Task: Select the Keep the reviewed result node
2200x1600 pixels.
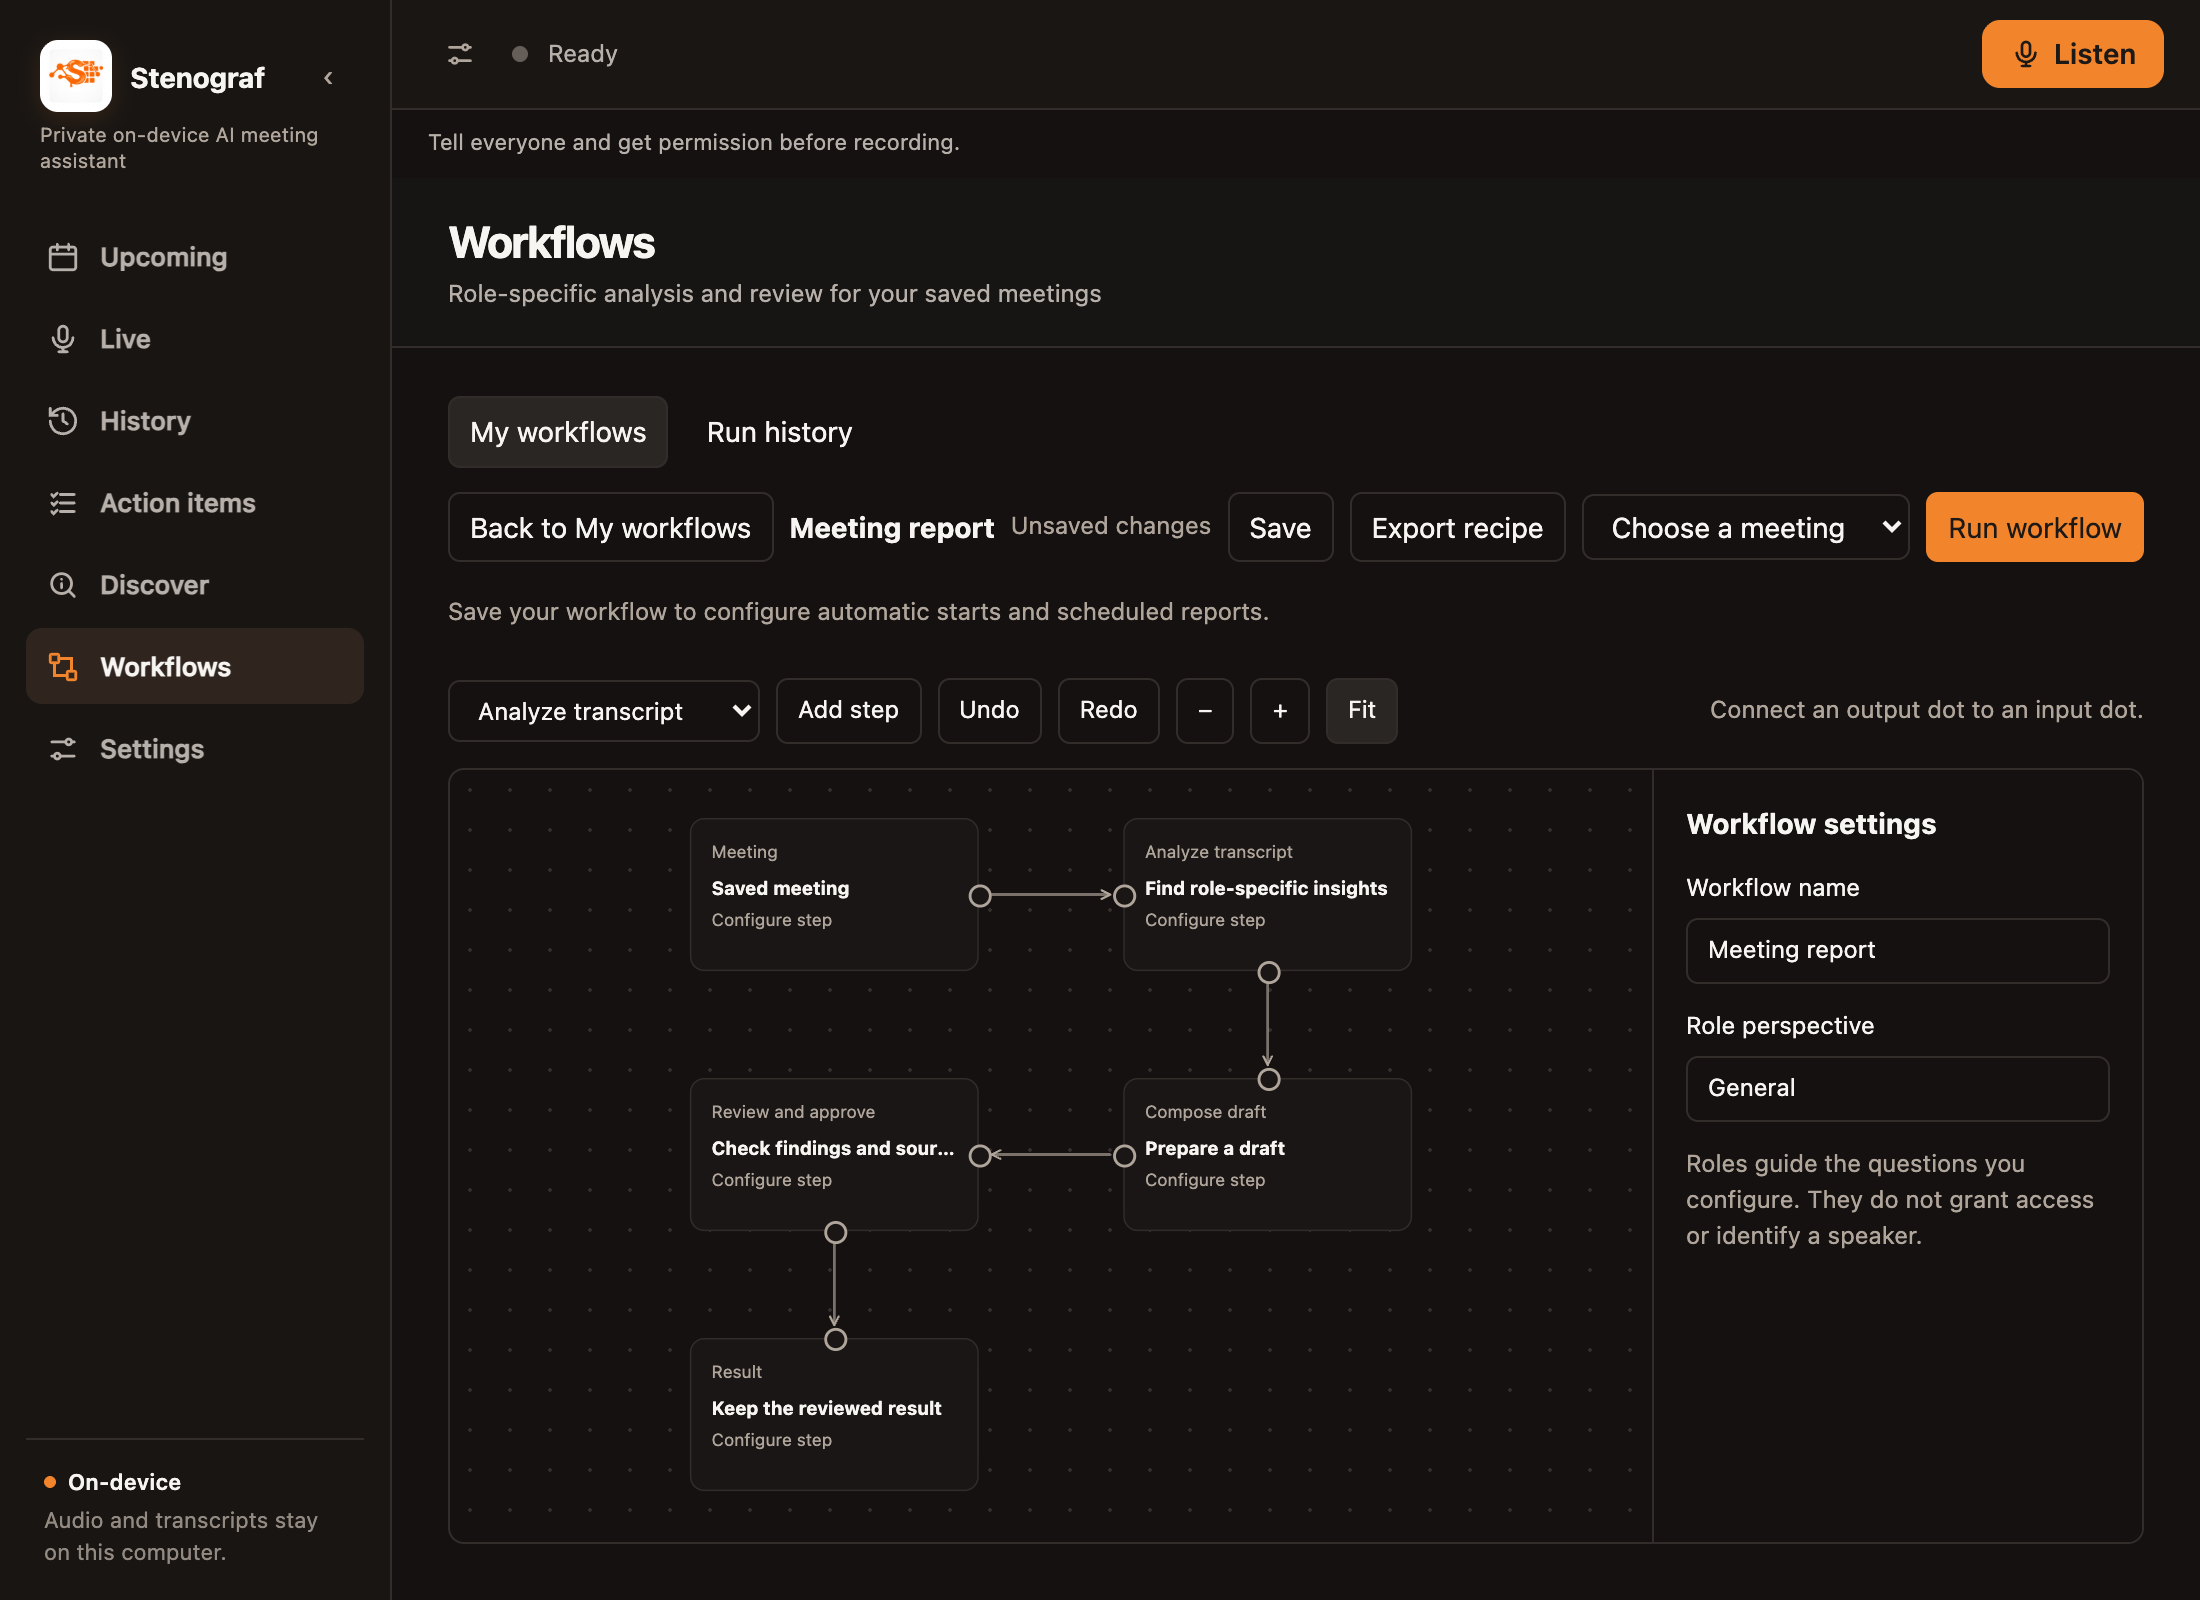Action: pyautogui.click(x=834, y=1414)
